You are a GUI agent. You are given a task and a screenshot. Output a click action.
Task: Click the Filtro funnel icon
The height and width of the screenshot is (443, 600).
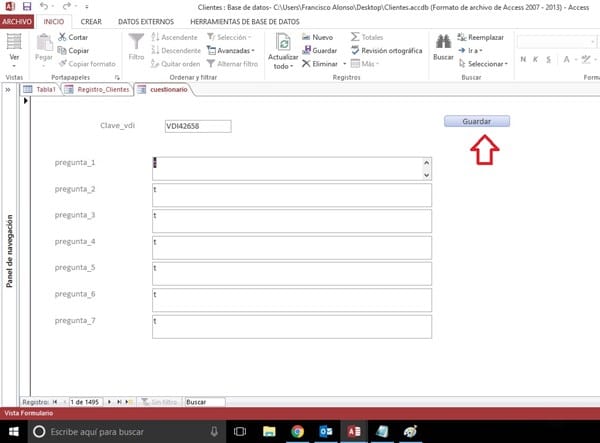[137, 41]
